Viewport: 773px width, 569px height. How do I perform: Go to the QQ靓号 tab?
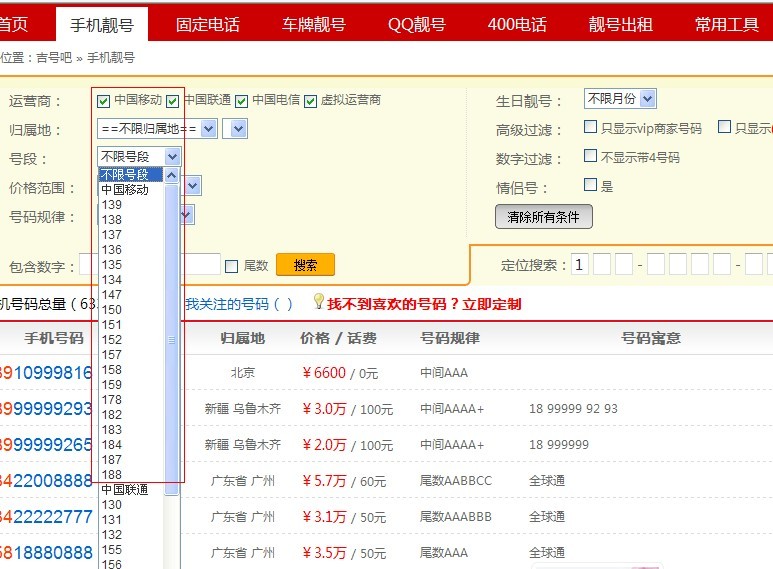click(x=416, y=24)
